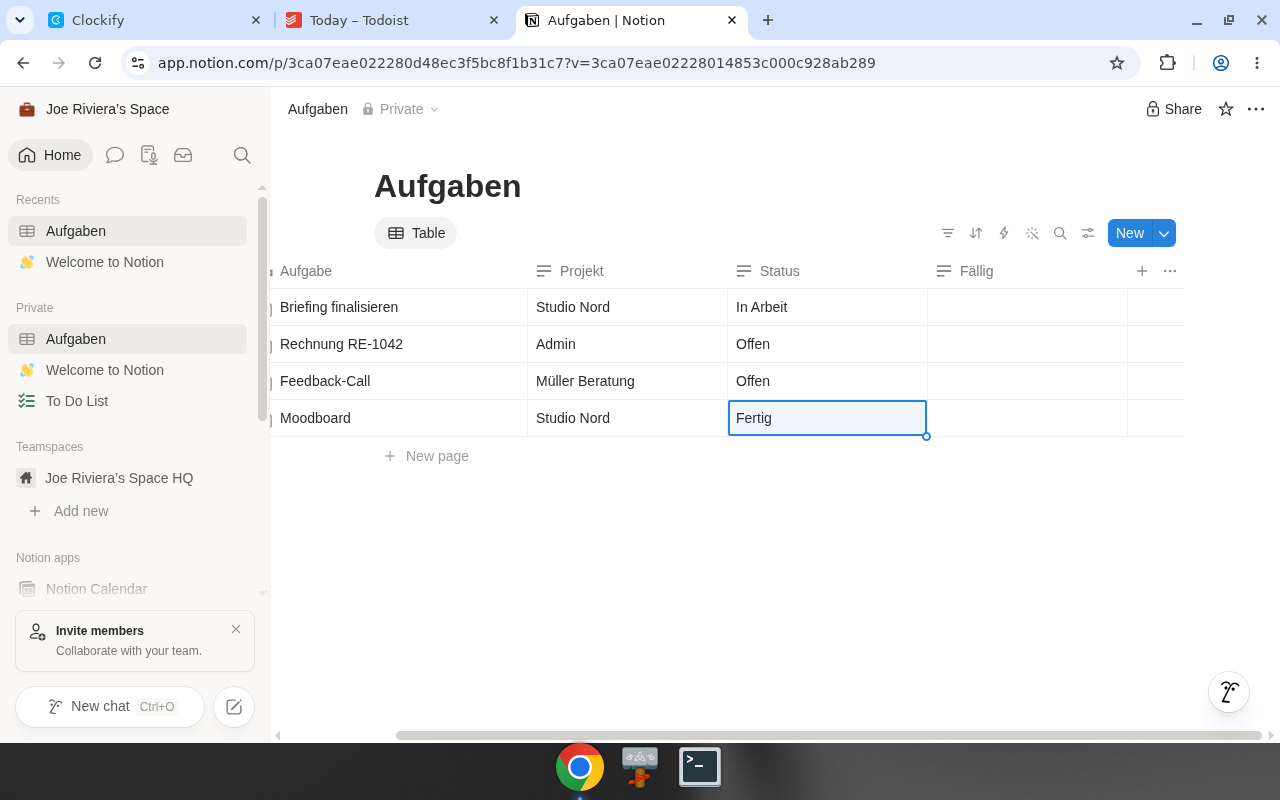Image resolution: width=1280 pixels, height=800 pixels.
Task: Open the dropdown arrow beside New button
Action: (1164, 233)
